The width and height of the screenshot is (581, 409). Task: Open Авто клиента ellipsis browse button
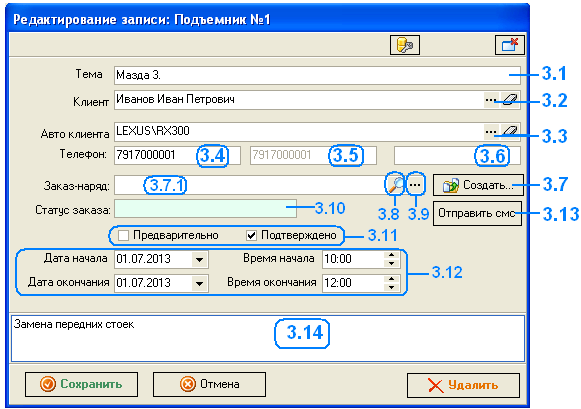(491, 132)
